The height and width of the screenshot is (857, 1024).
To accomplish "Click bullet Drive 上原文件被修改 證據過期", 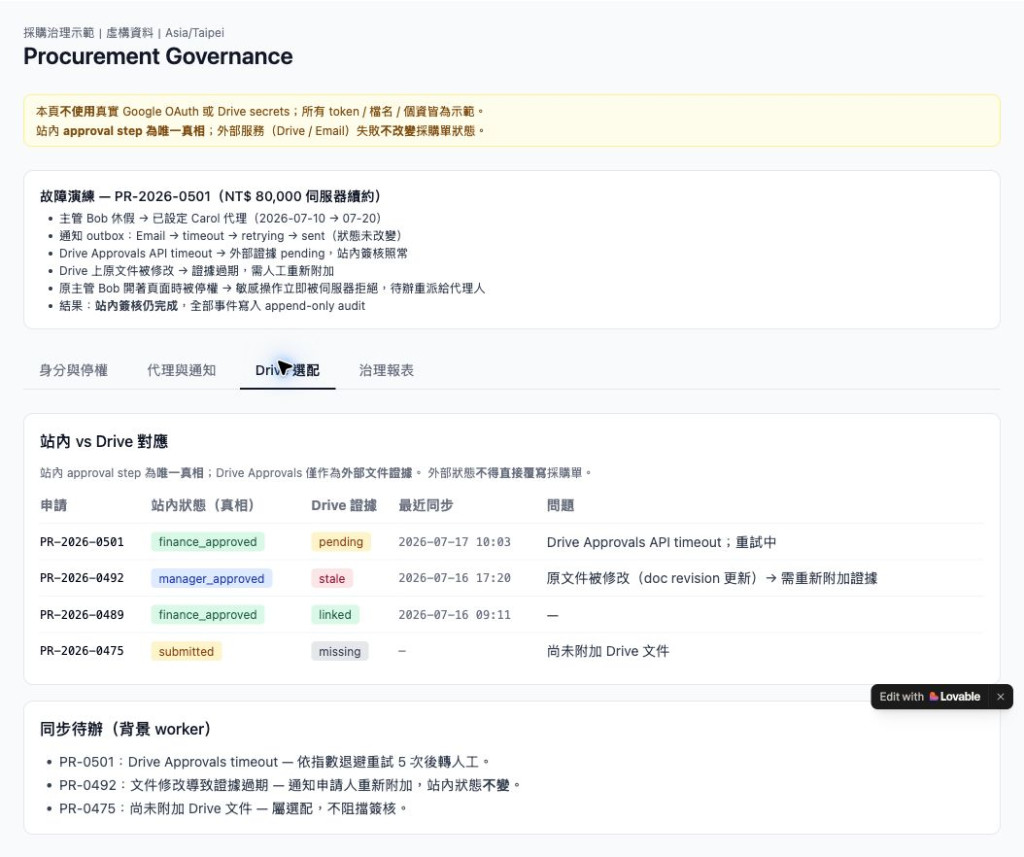I will pyautogui.click(x=197, y=270).
